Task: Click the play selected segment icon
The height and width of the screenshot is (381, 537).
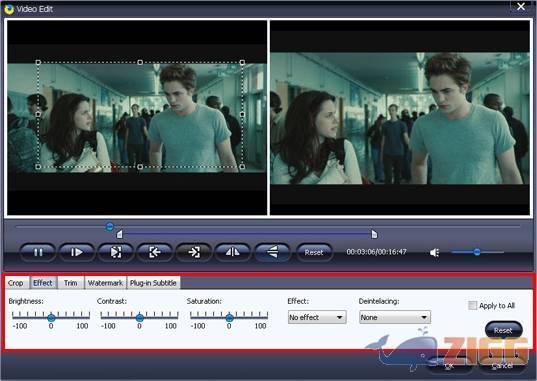Action: pos(116,253)
